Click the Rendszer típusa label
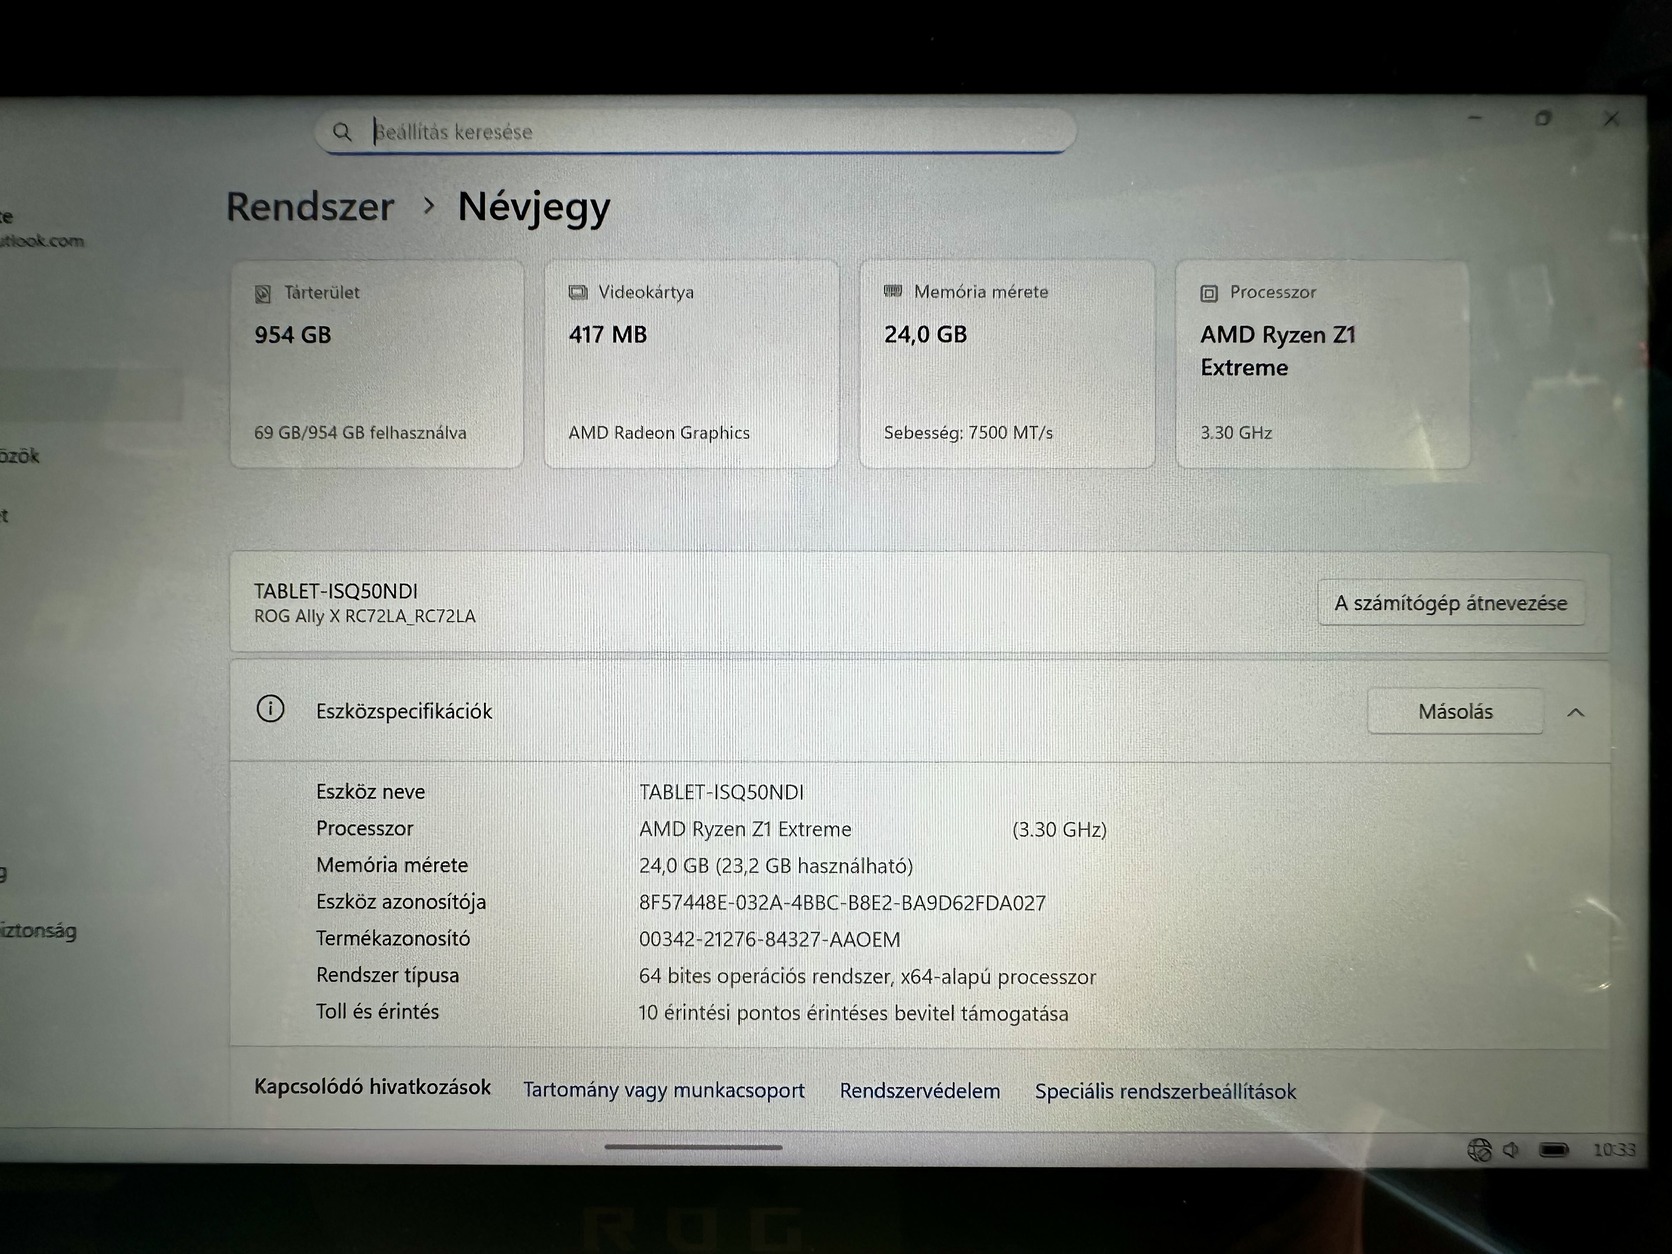The width and height of the screenshot is (1672, 1254). [388, 975]
